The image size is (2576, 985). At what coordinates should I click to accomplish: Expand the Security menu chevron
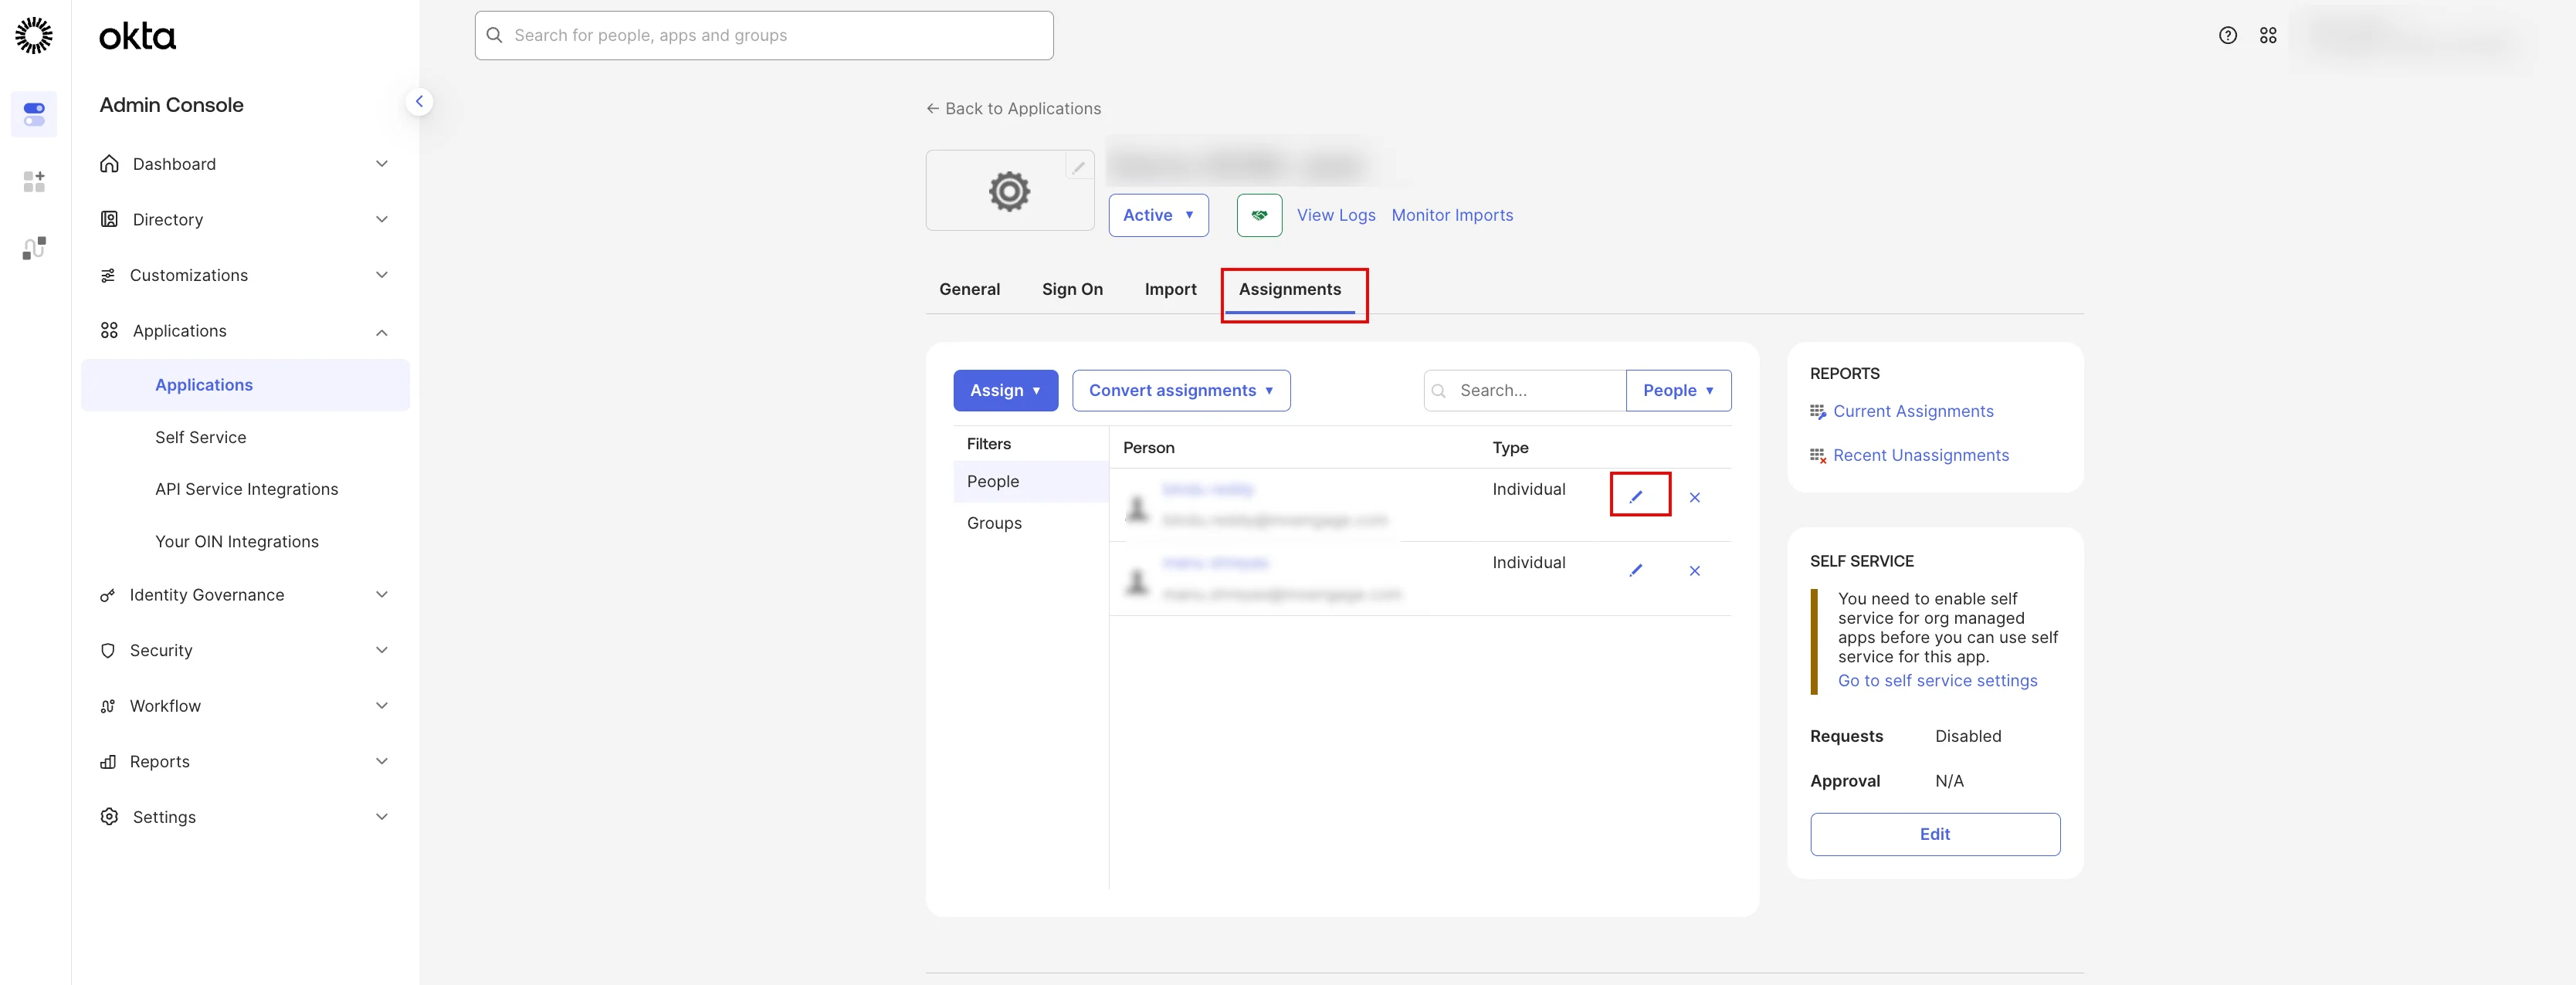tap(381, 650)
